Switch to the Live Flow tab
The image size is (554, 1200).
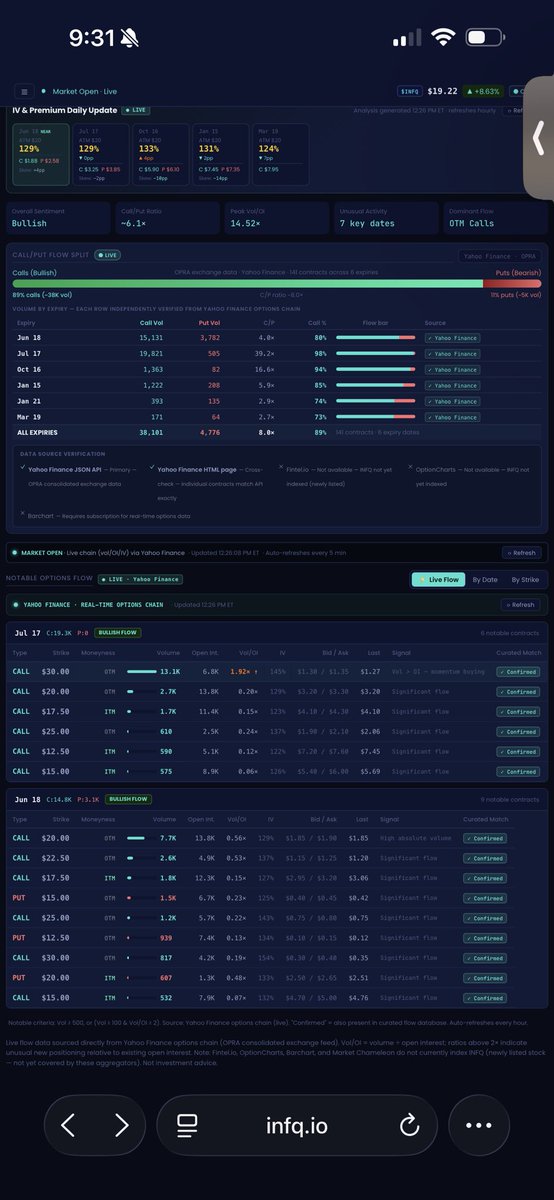438,579
